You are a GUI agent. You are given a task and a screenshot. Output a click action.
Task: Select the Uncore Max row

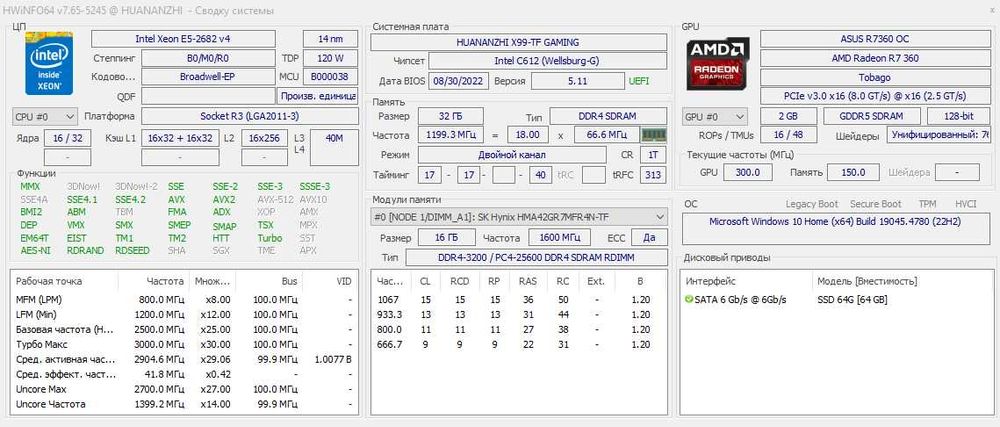pyautogui.click(x=184, y=389)
